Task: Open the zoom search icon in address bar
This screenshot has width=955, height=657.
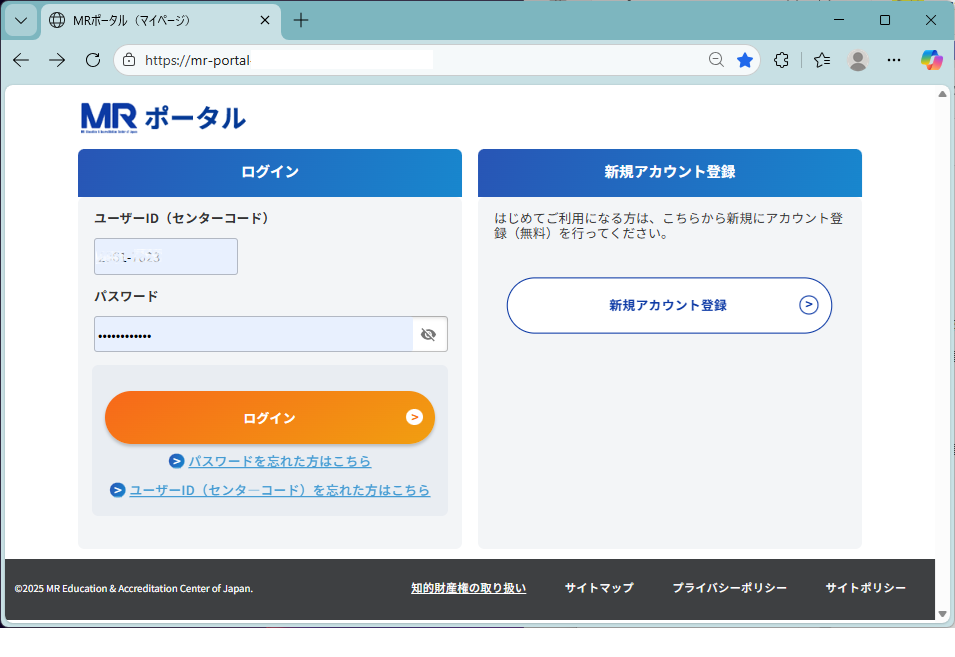Action: (x=716, y=60)
